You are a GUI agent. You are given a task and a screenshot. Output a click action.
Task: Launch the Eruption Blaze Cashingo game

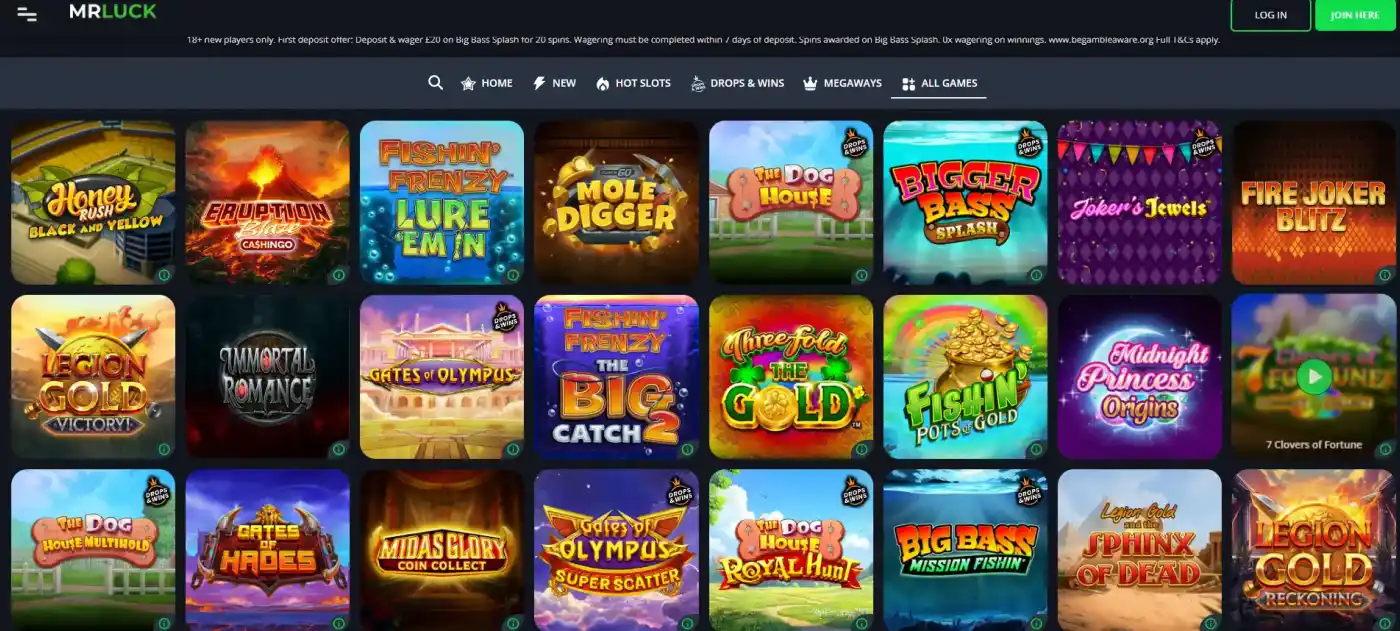268,203
